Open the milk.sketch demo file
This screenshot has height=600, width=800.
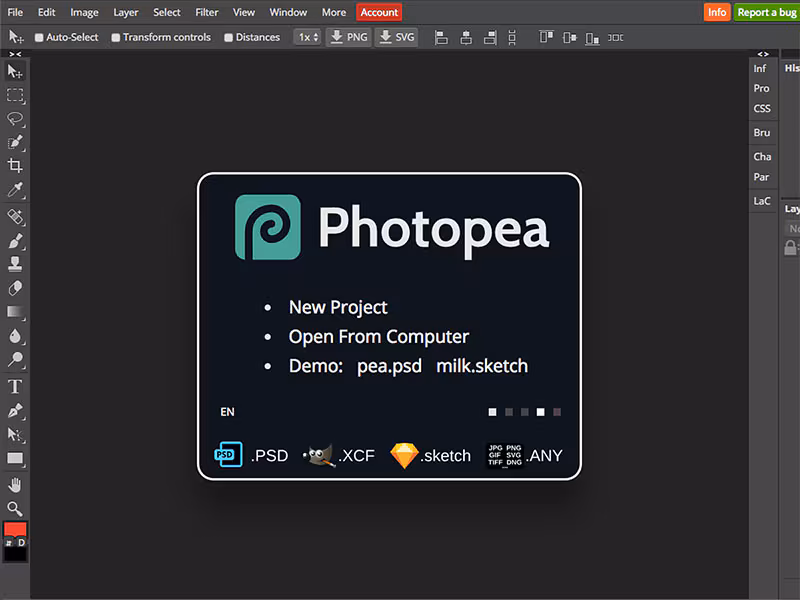(482, 366)
